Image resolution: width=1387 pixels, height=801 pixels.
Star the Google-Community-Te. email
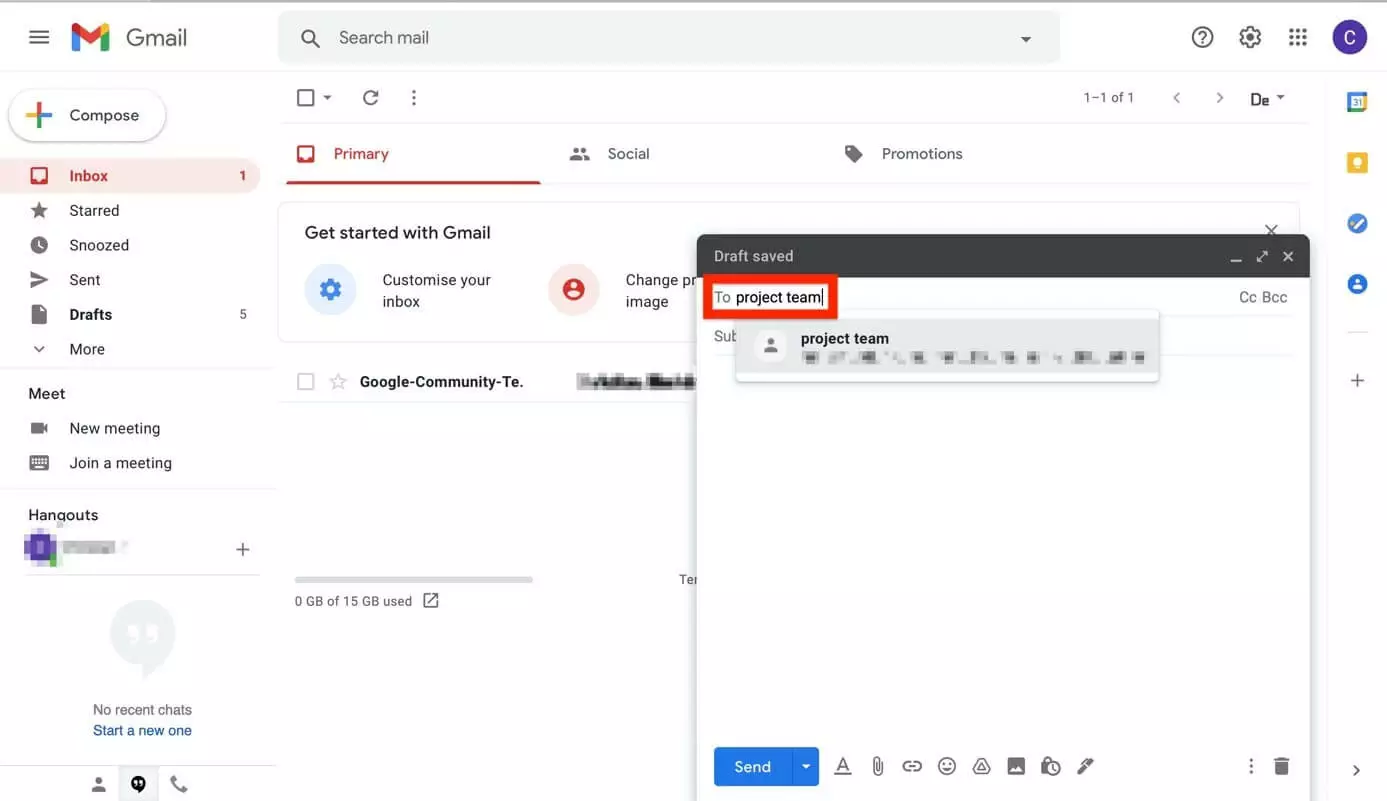pyautogui.click(x=338, y=381)
